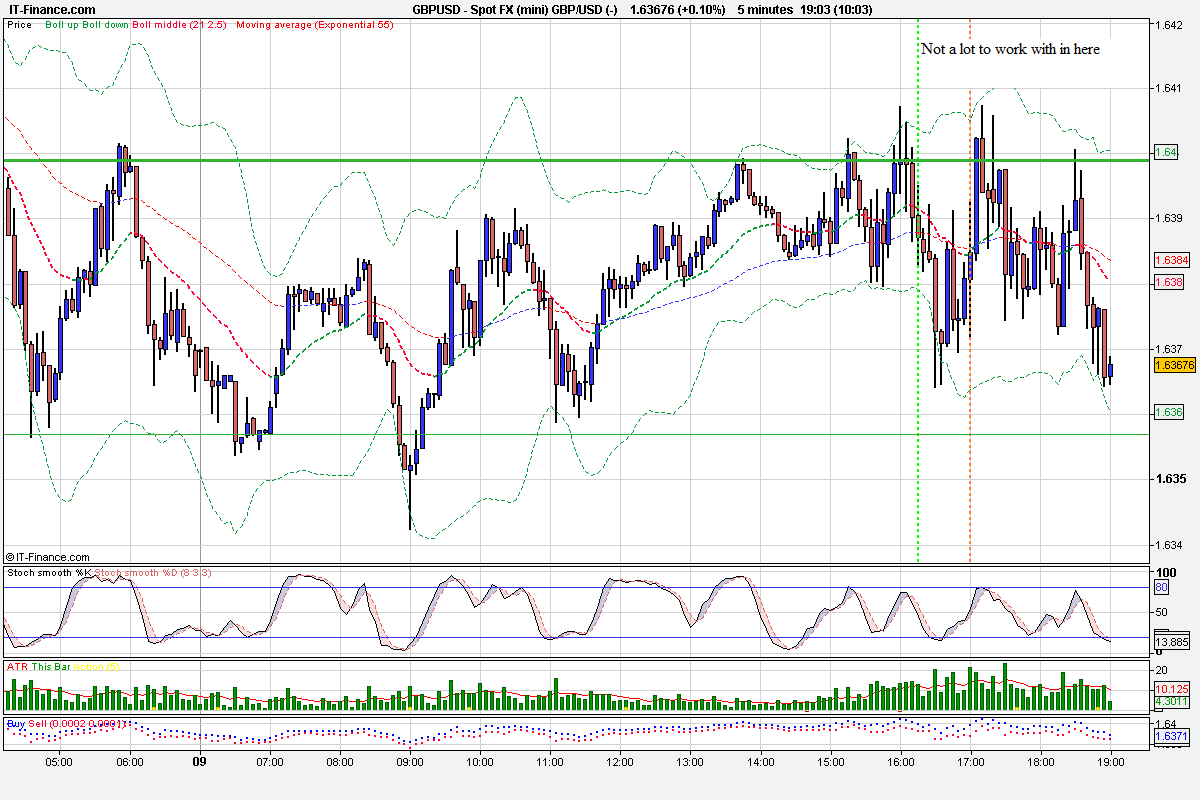
Task: Click the 1.641 price axis label
Action: (x=1170, y=89)
